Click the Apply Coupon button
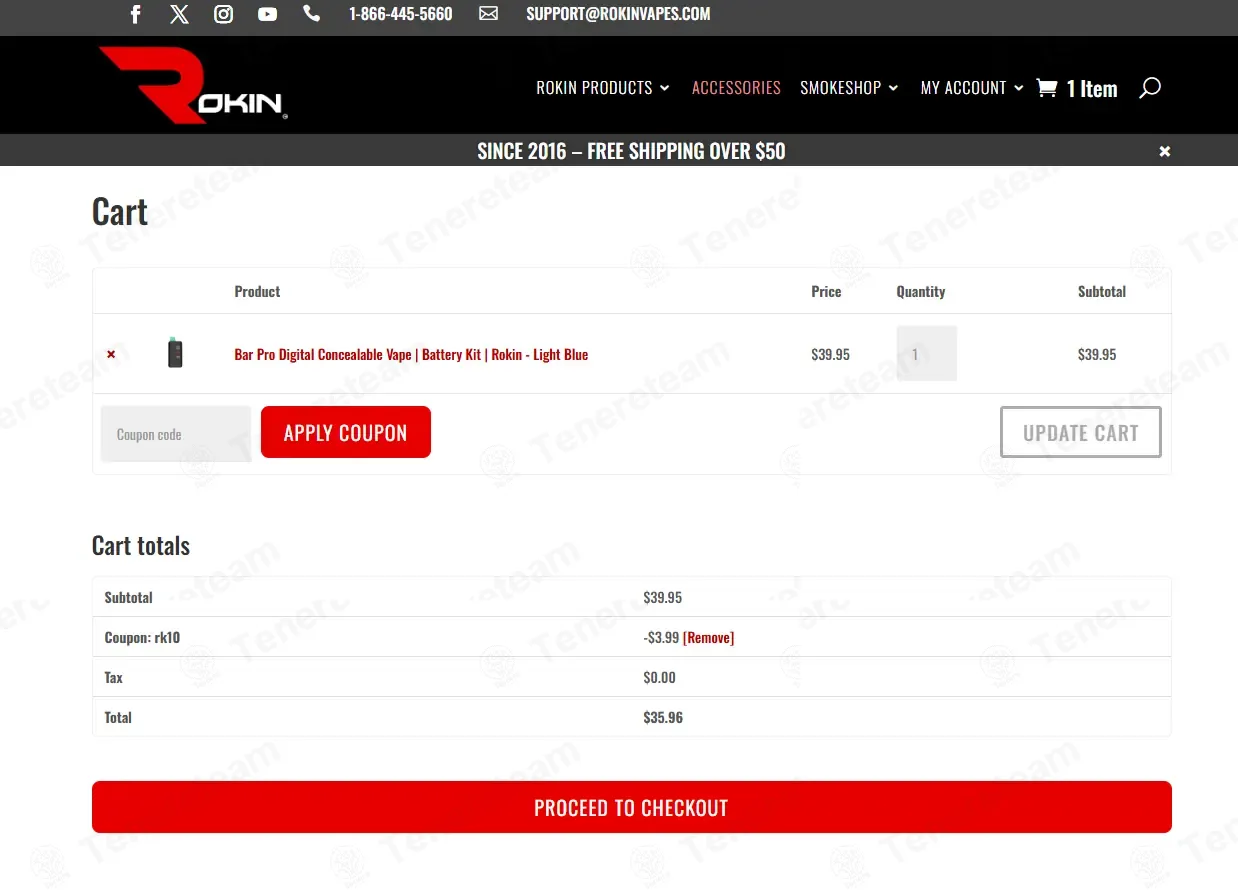The image size is (1238, 896). point(346,432)
